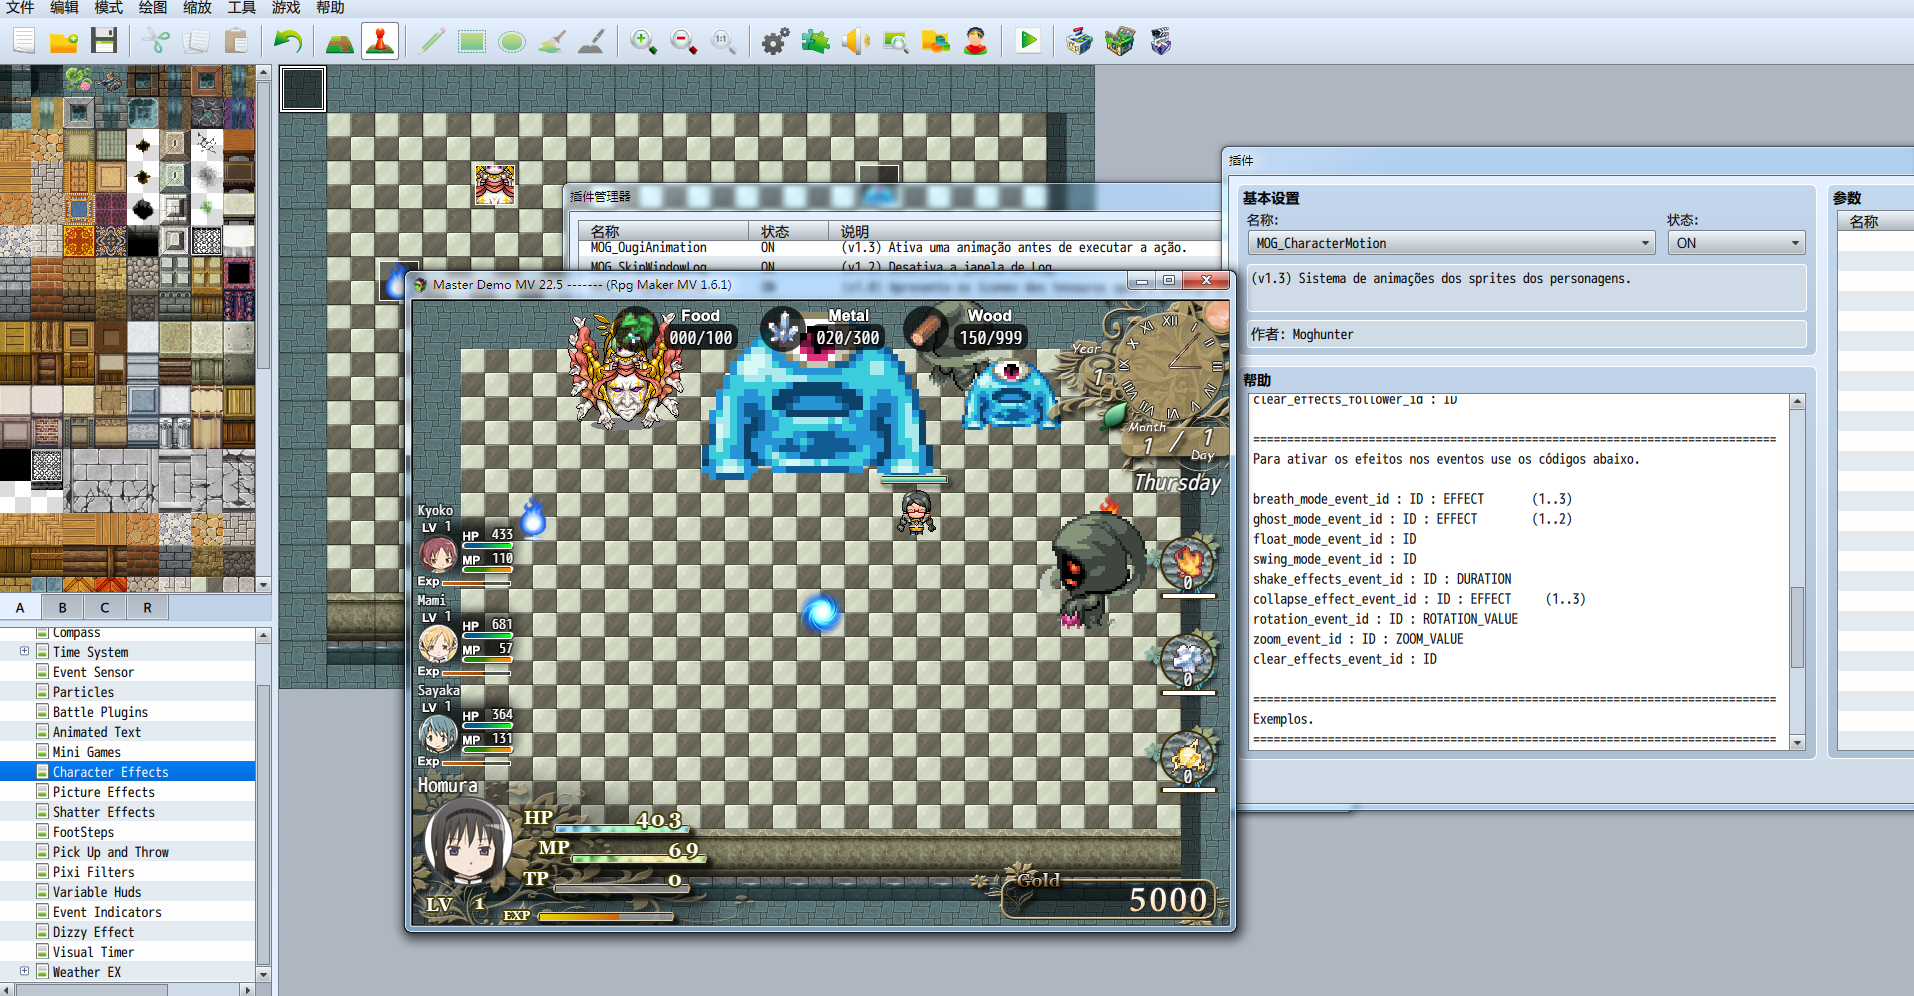Screen dimensions: 1914x996
Task: Click the Zoom In magnifier icon
Action: [x=644, y=41]
